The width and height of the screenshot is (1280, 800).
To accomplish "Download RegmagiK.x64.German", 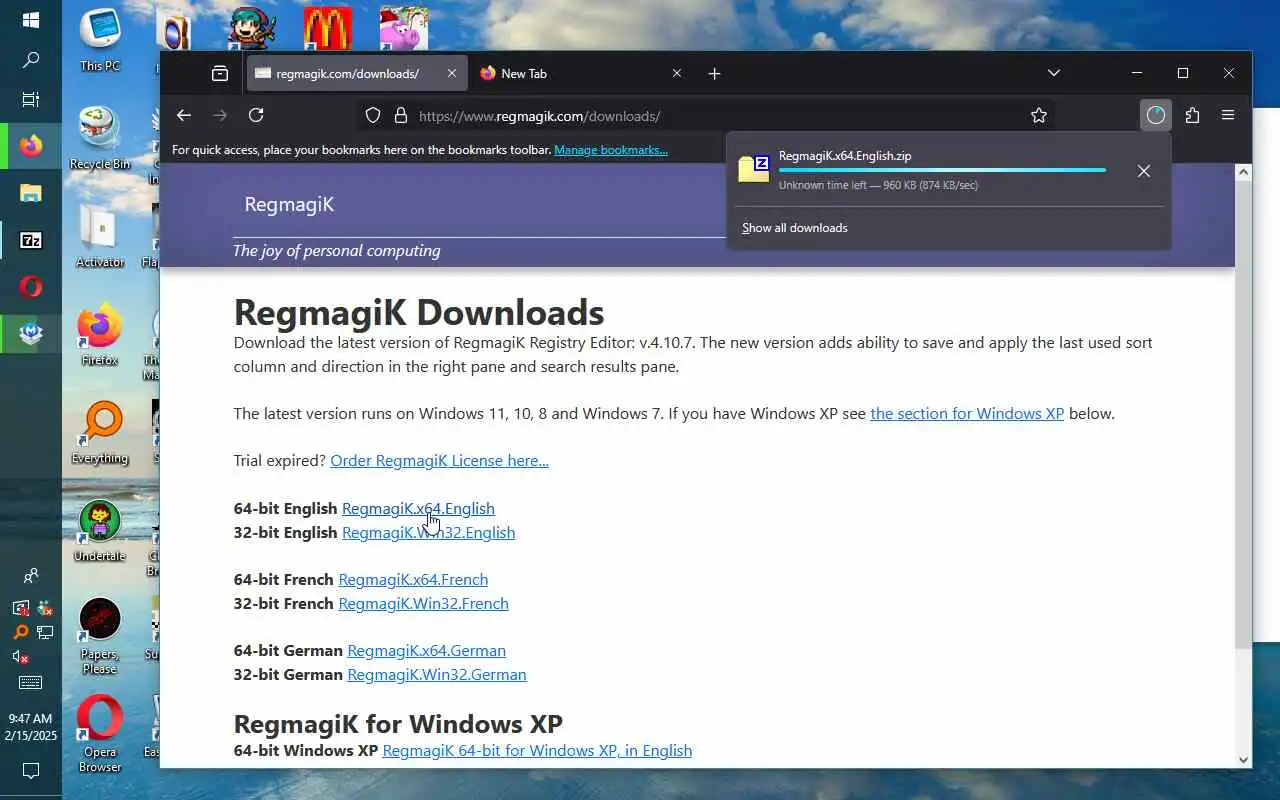I will pyautogui.click(x=426, y=650).
